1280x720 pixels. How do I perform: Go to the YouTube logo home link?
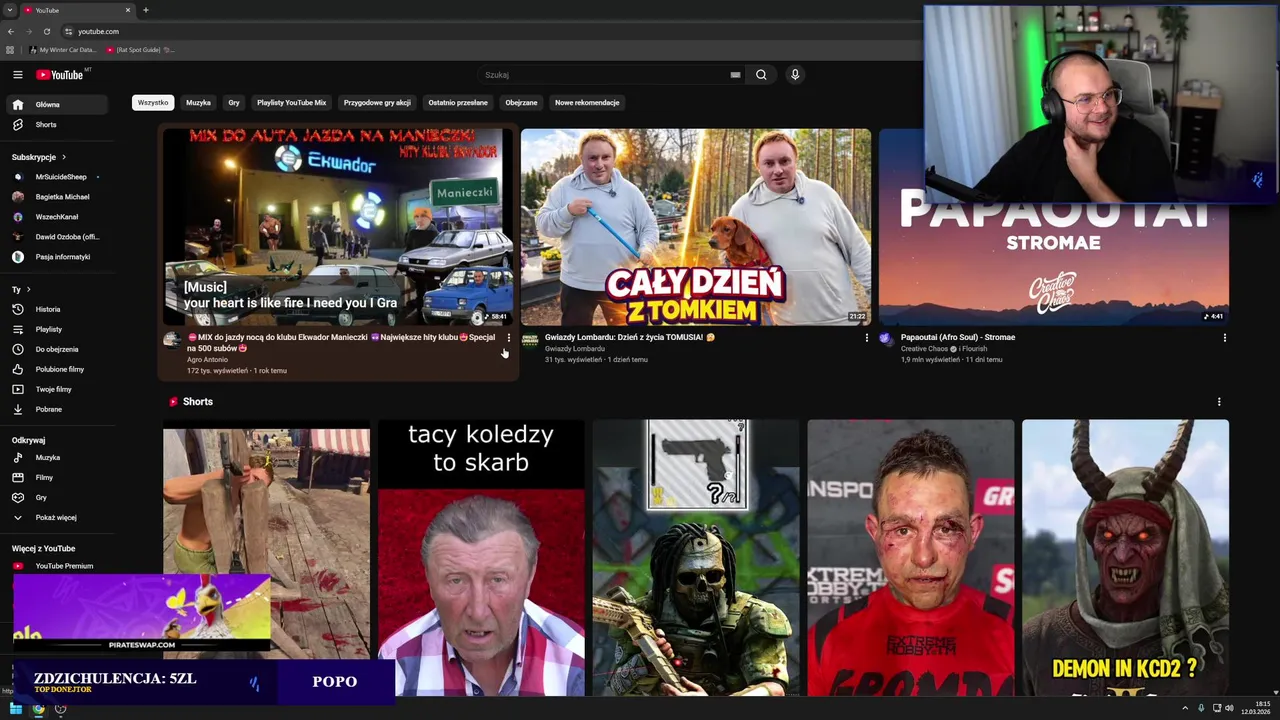tap(60, 74)
